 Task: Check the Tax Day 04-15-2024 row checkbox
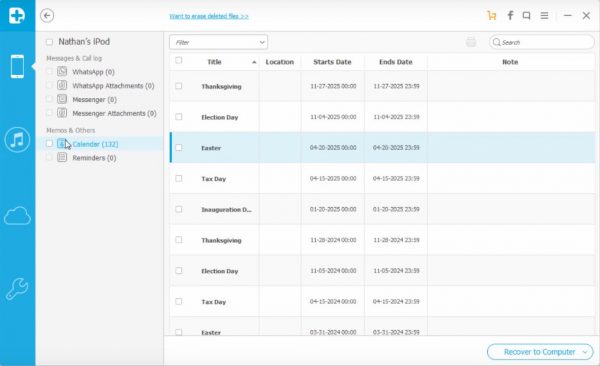pos(179,301)
